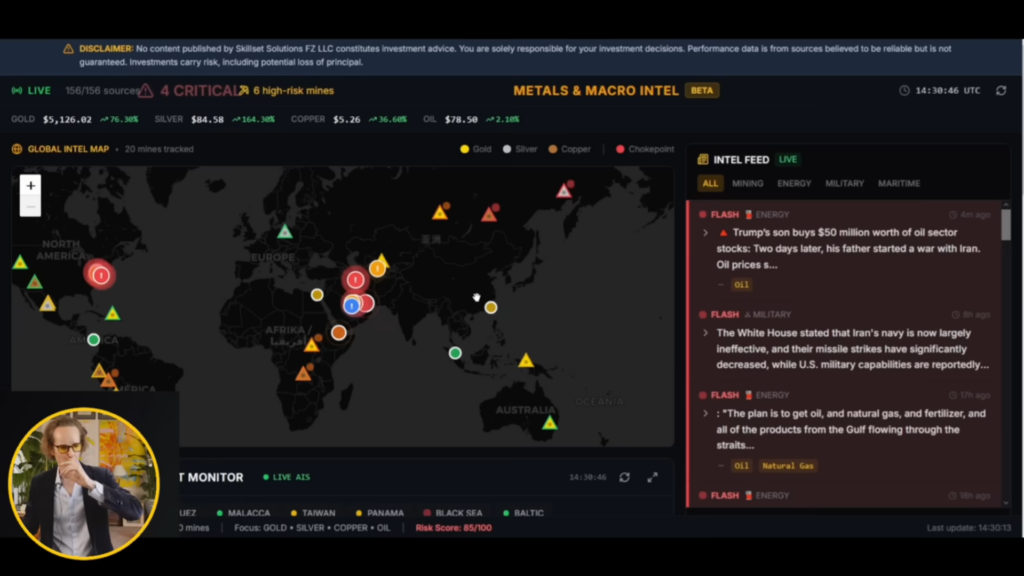
Task: Show ALL items in Intel Feed
Action: point(711,184)
